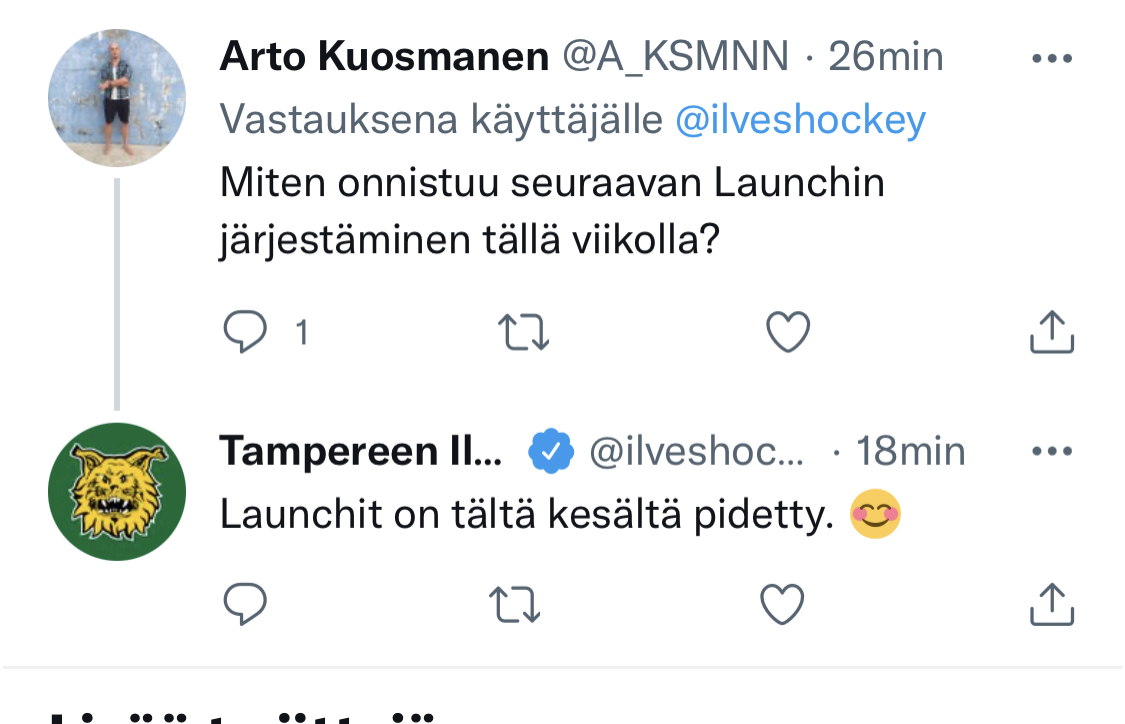Open more options for Ilves reply
This screenshot has height=724, width=1125.
(1051, 452)
